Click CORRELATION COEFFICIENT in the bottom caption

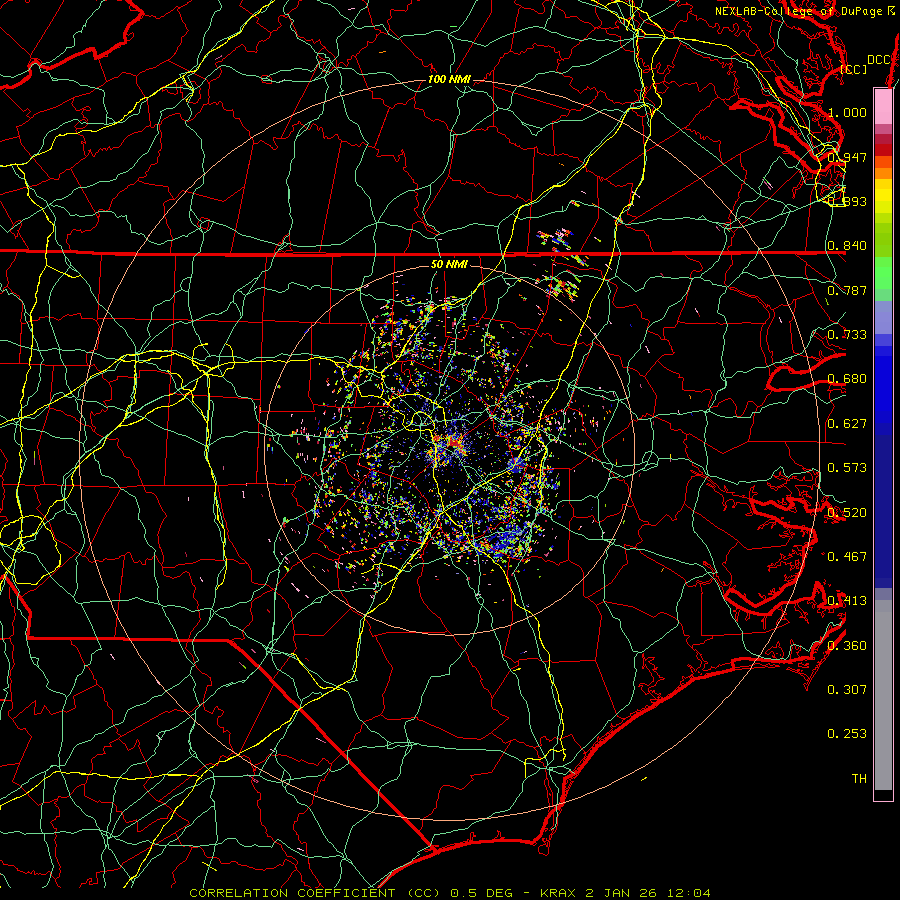click(x=292, y=893)
